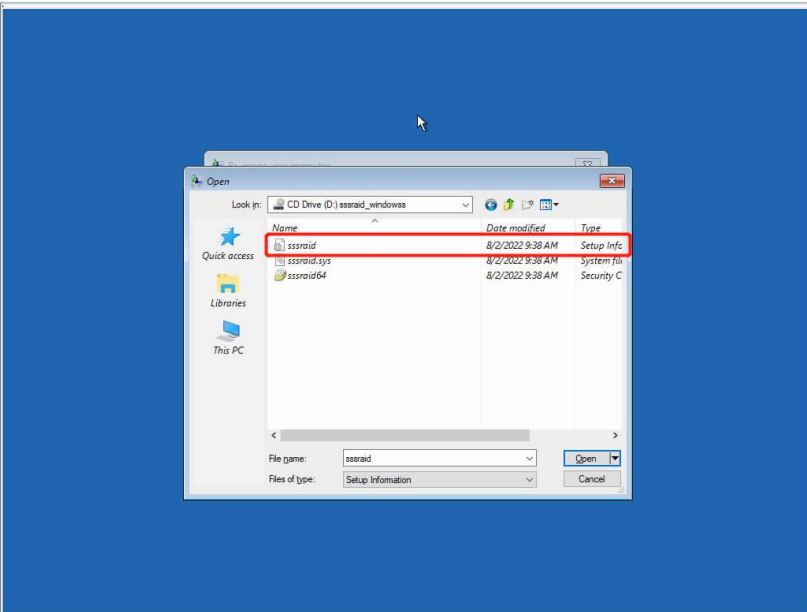
Task: Expand the File name history dropdown
Action: (530, 458)
